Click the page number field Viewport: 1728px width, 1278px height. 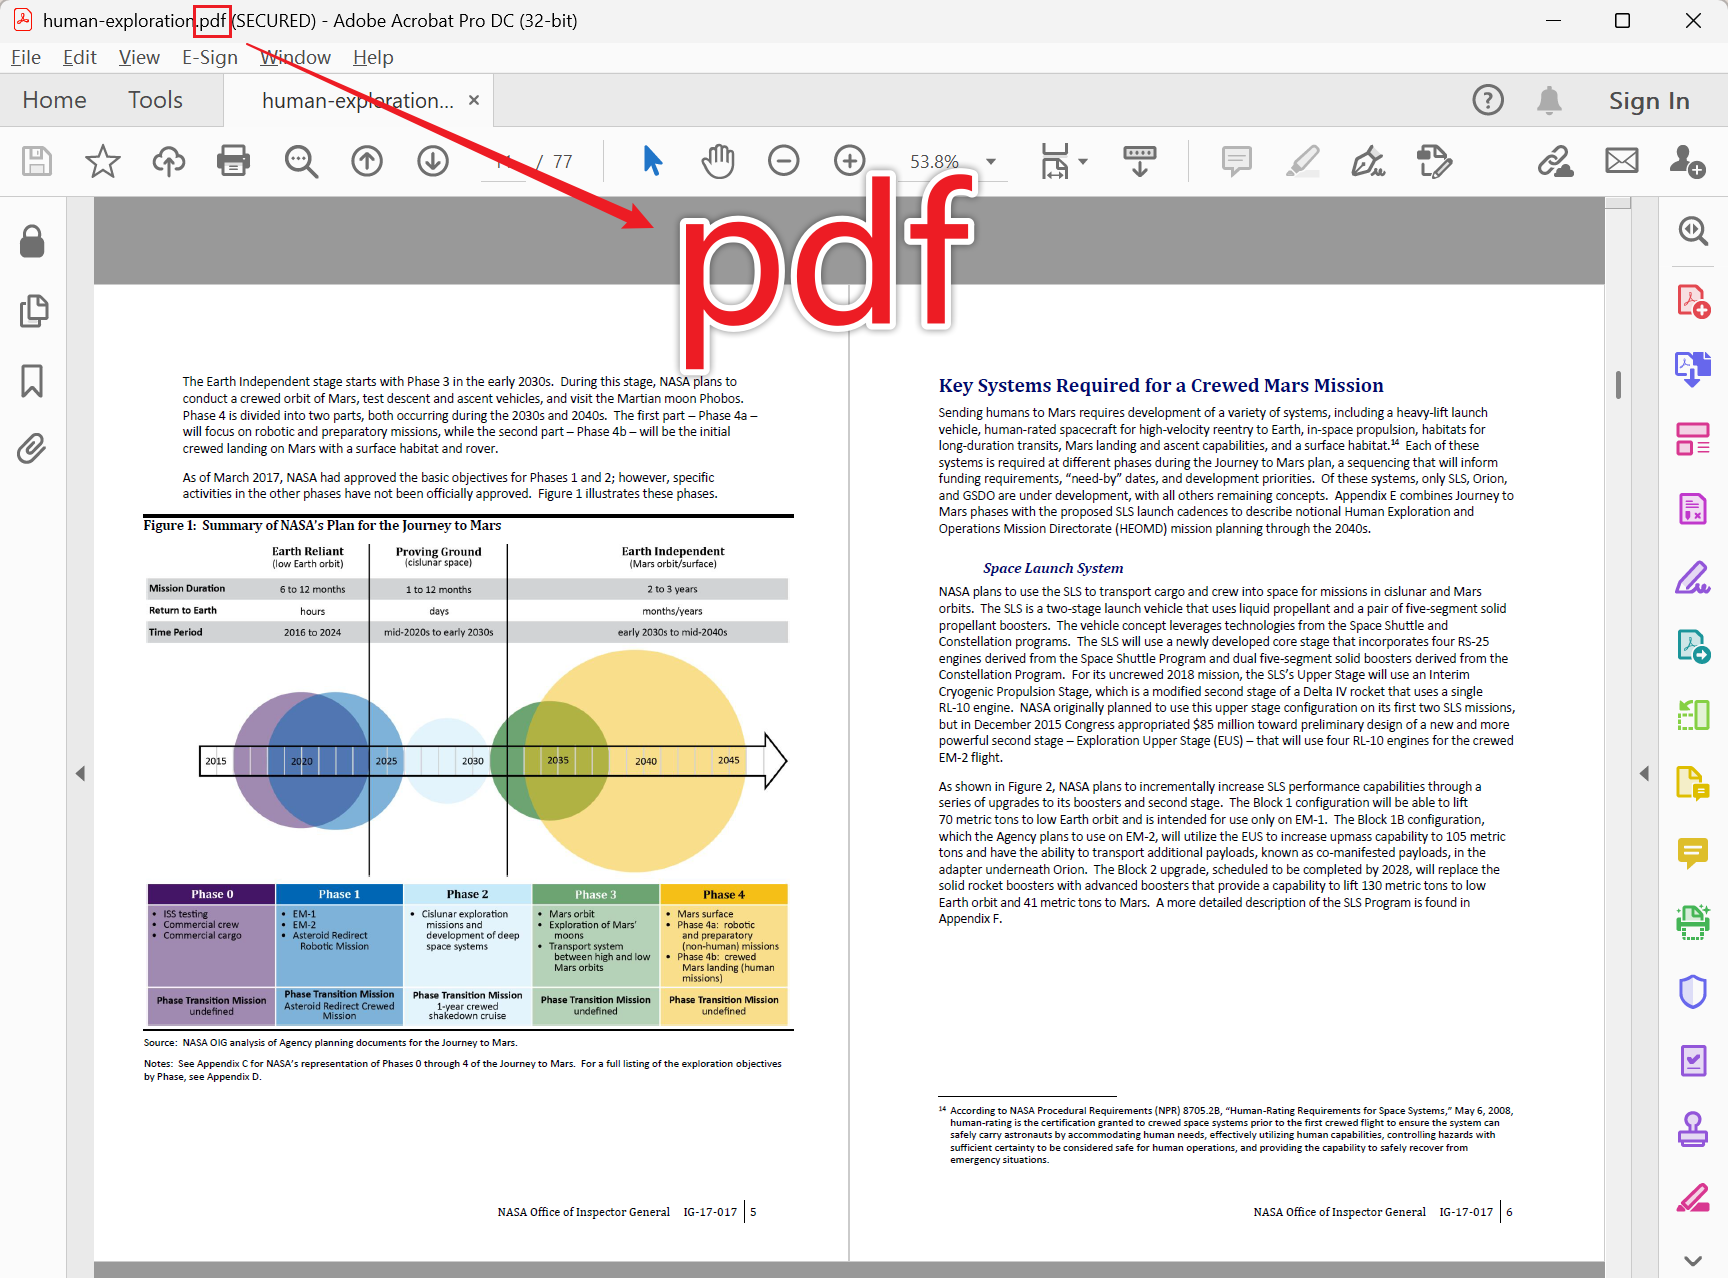tap(505, 161)
